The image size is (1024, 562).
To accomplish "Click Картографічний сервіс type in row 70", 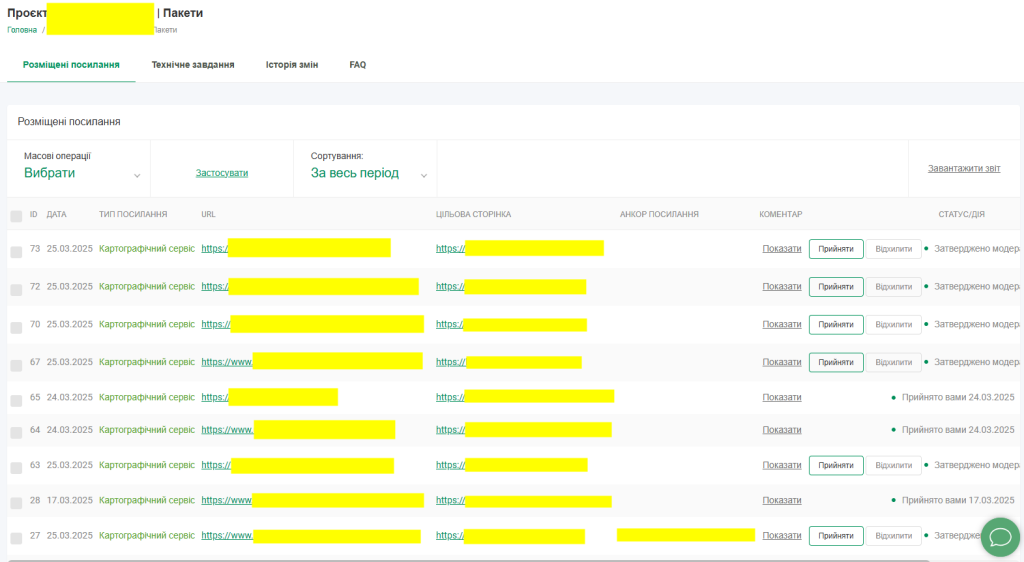I will (x=147, y=324).
